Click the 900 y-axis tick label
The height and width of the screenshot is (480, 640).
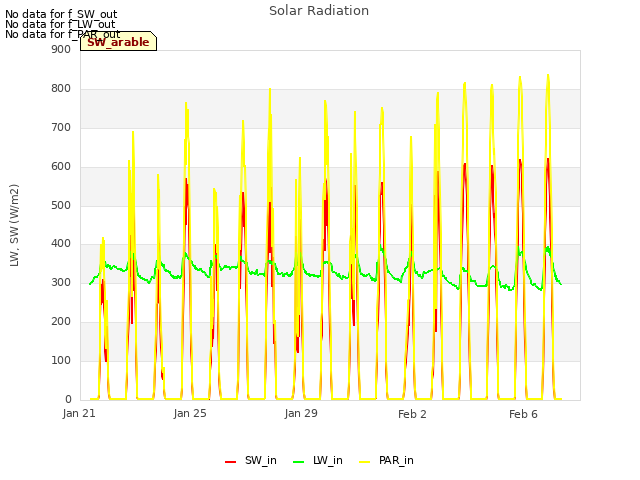coord(61,49)
